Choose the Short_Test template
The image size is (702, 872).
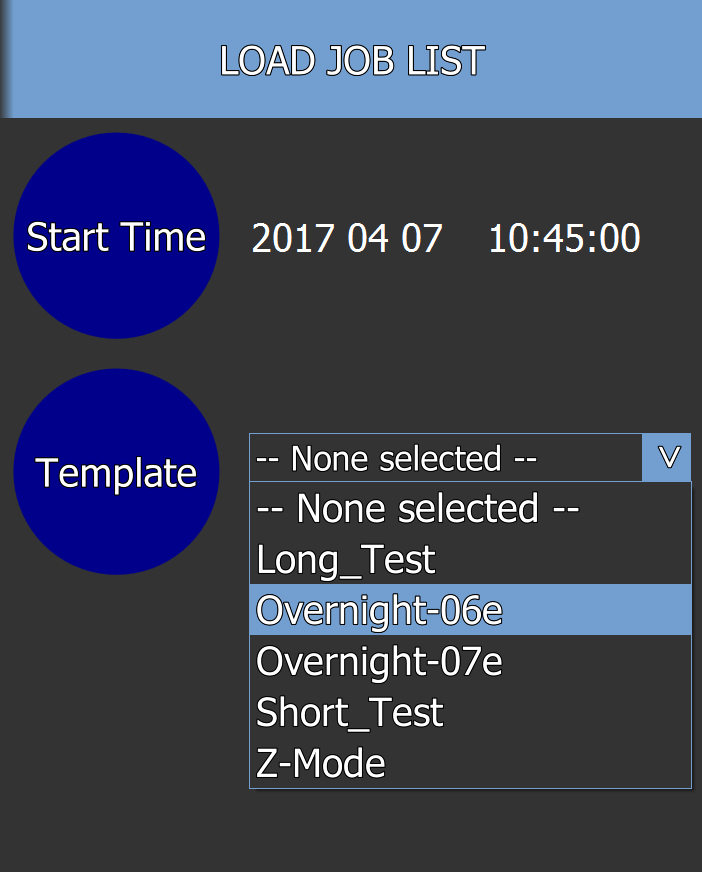[x=471, y=712]
